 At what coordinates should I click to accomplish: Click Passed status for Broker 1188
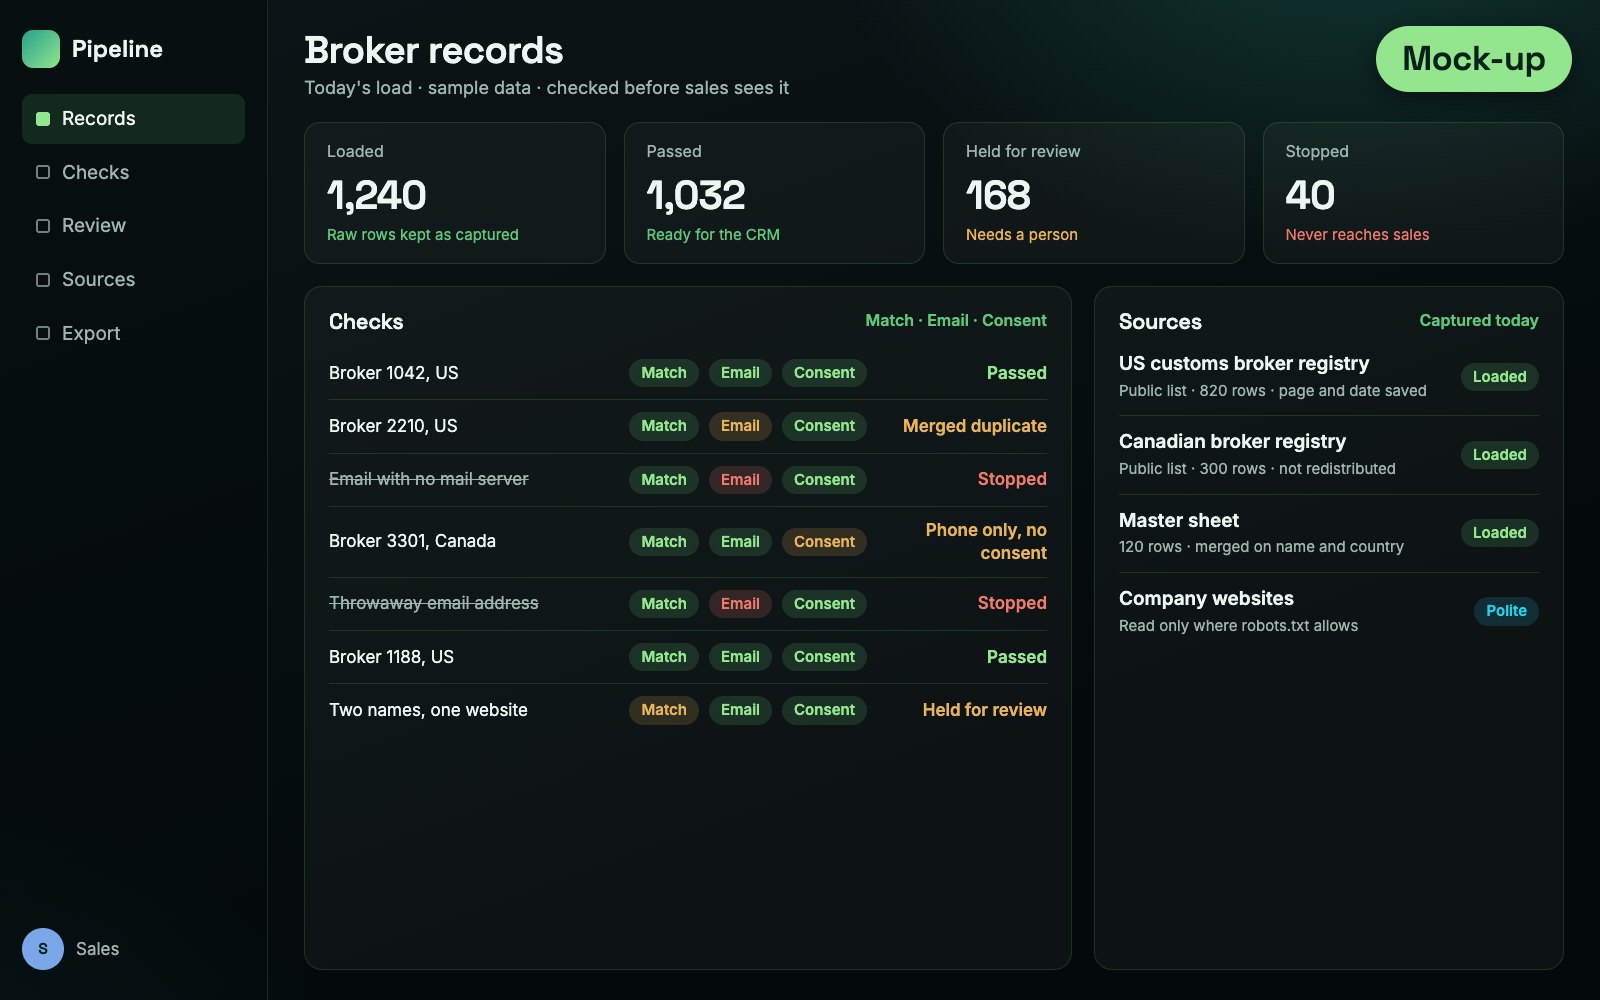click(x=1017, y=657)
